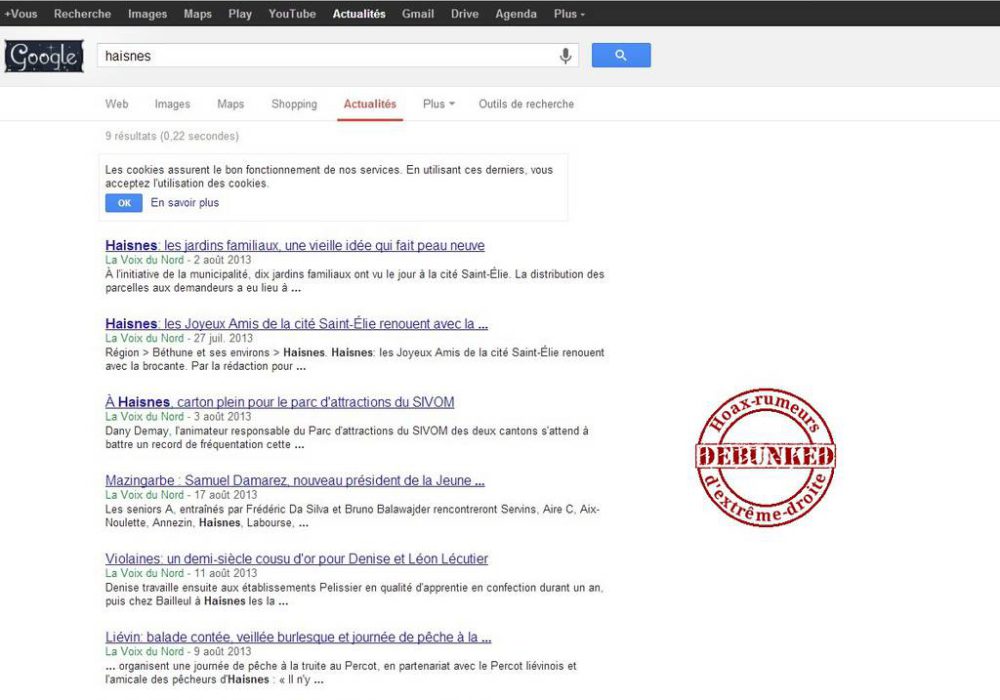Click the 2 août 2013 source line
Image resolution: width=1000 pixels, height=700 pixels.
[x=179, y=259]
